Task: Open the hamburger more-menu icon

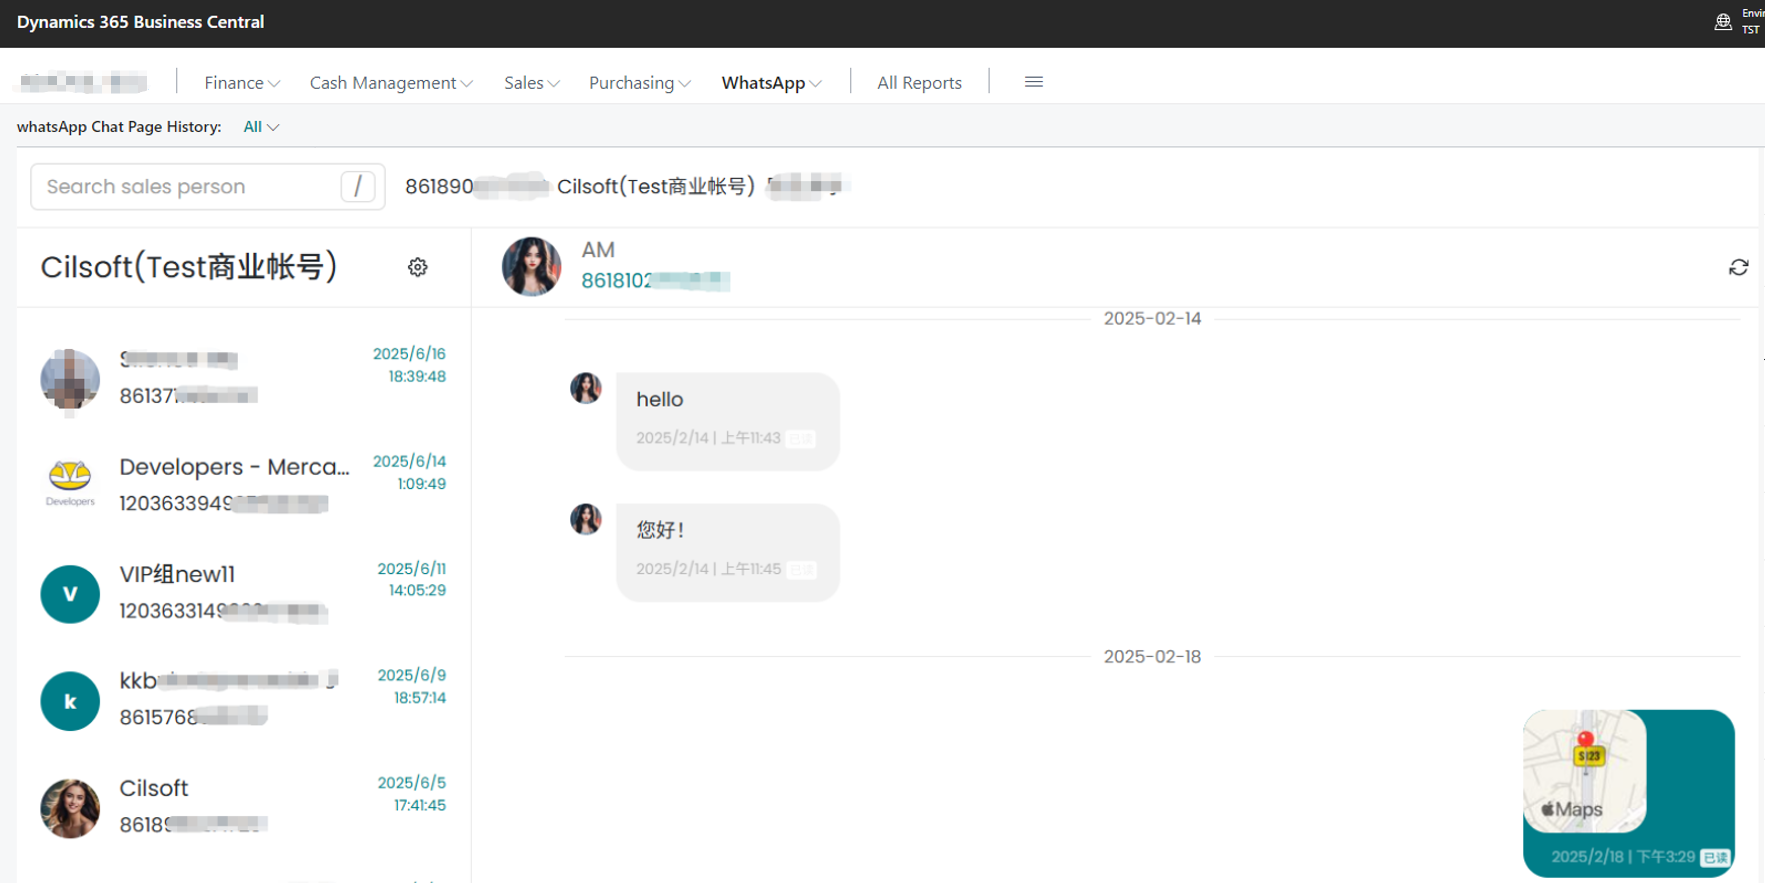Action: click(1033, 82)
